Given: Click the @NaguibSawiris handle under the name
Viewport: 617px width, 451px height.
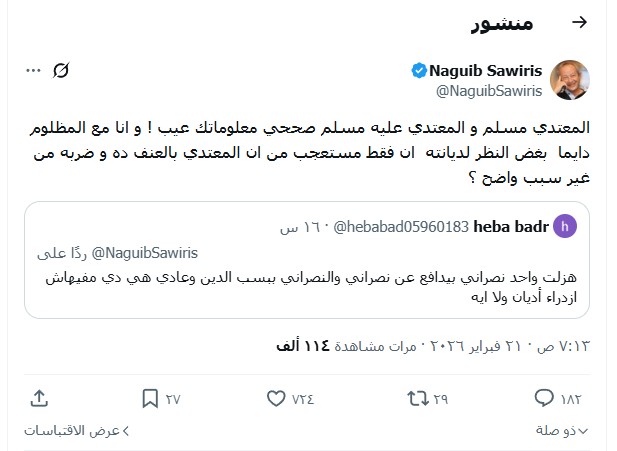Looking at the screenshot, I should tap(486, 90).
